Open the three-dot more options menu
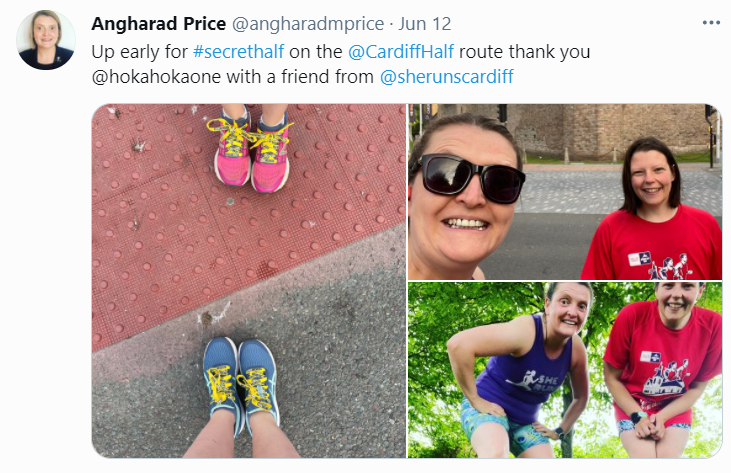 click(710, 23)
